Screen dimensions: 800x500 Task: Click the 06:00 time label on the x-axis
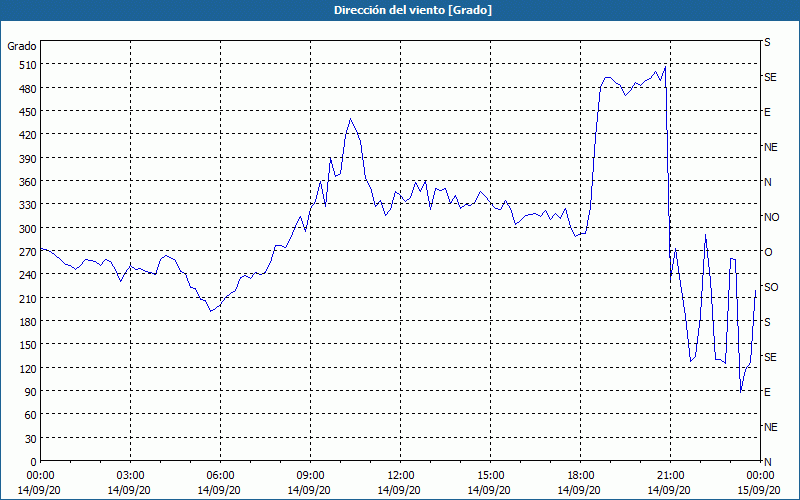coord(220,476)
